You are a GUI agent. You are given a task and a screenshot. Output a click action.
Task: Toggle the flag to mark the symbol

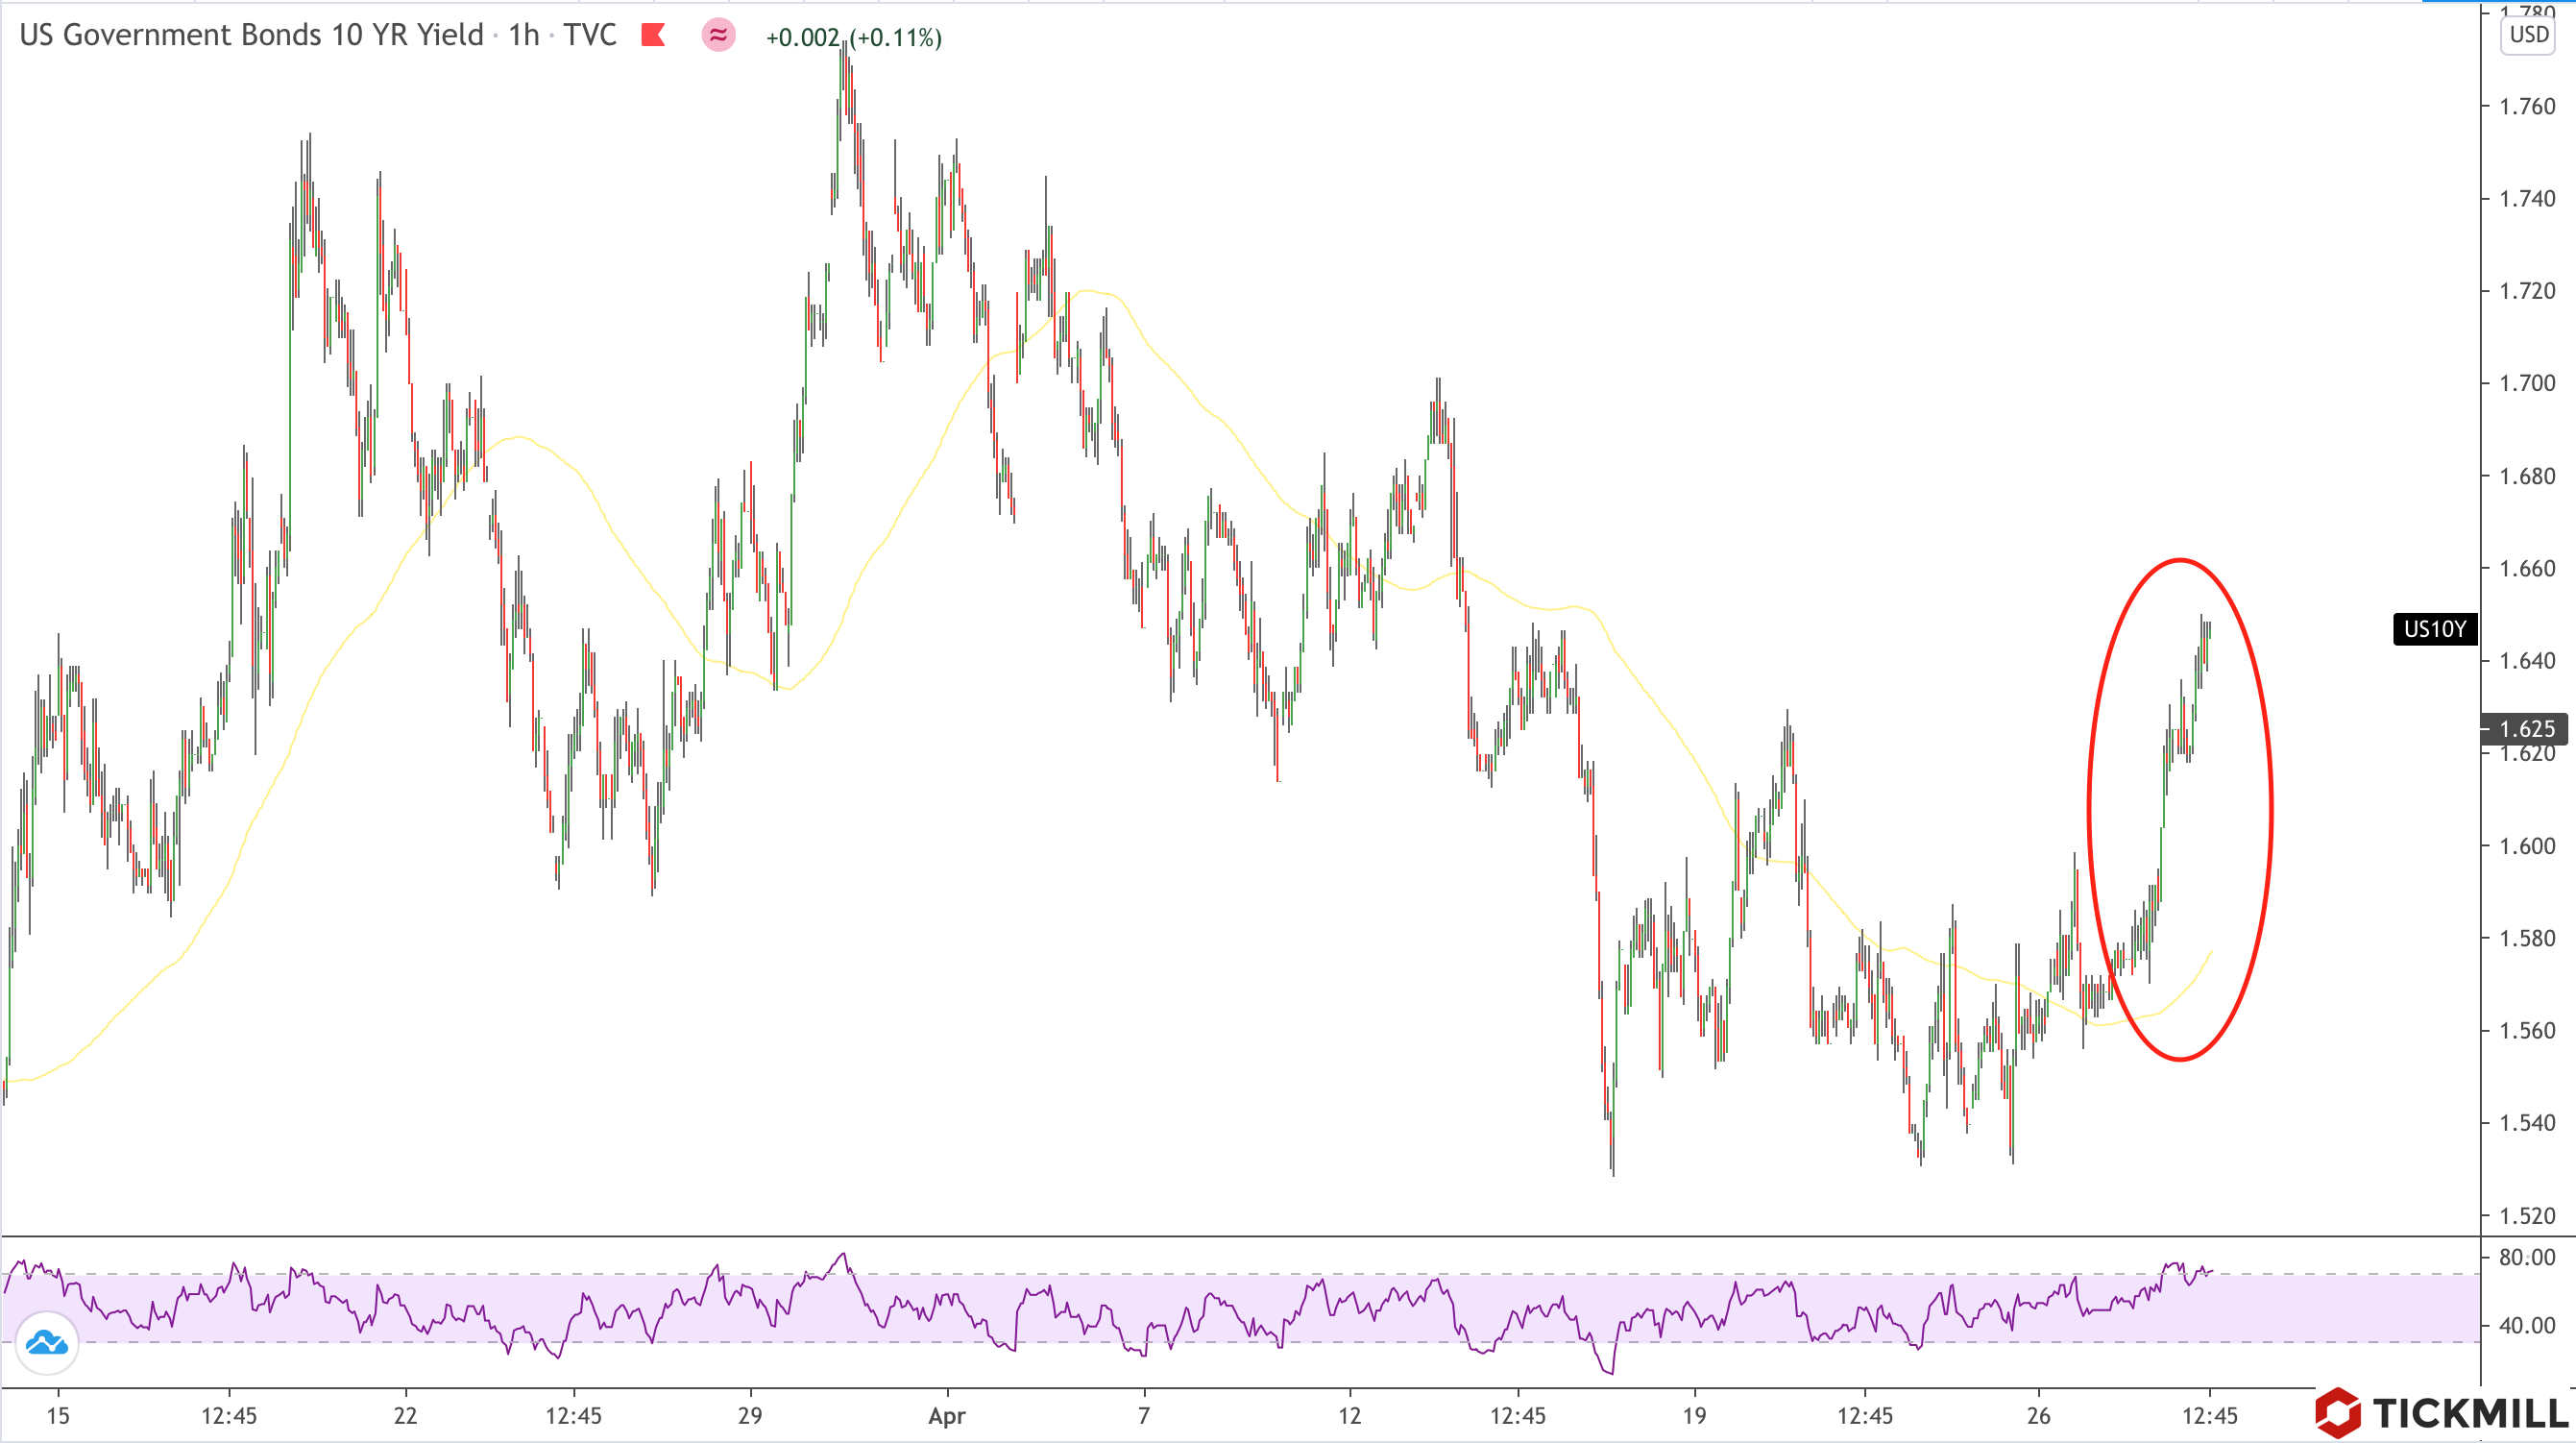pyautogui.click(x=655, y=36)
